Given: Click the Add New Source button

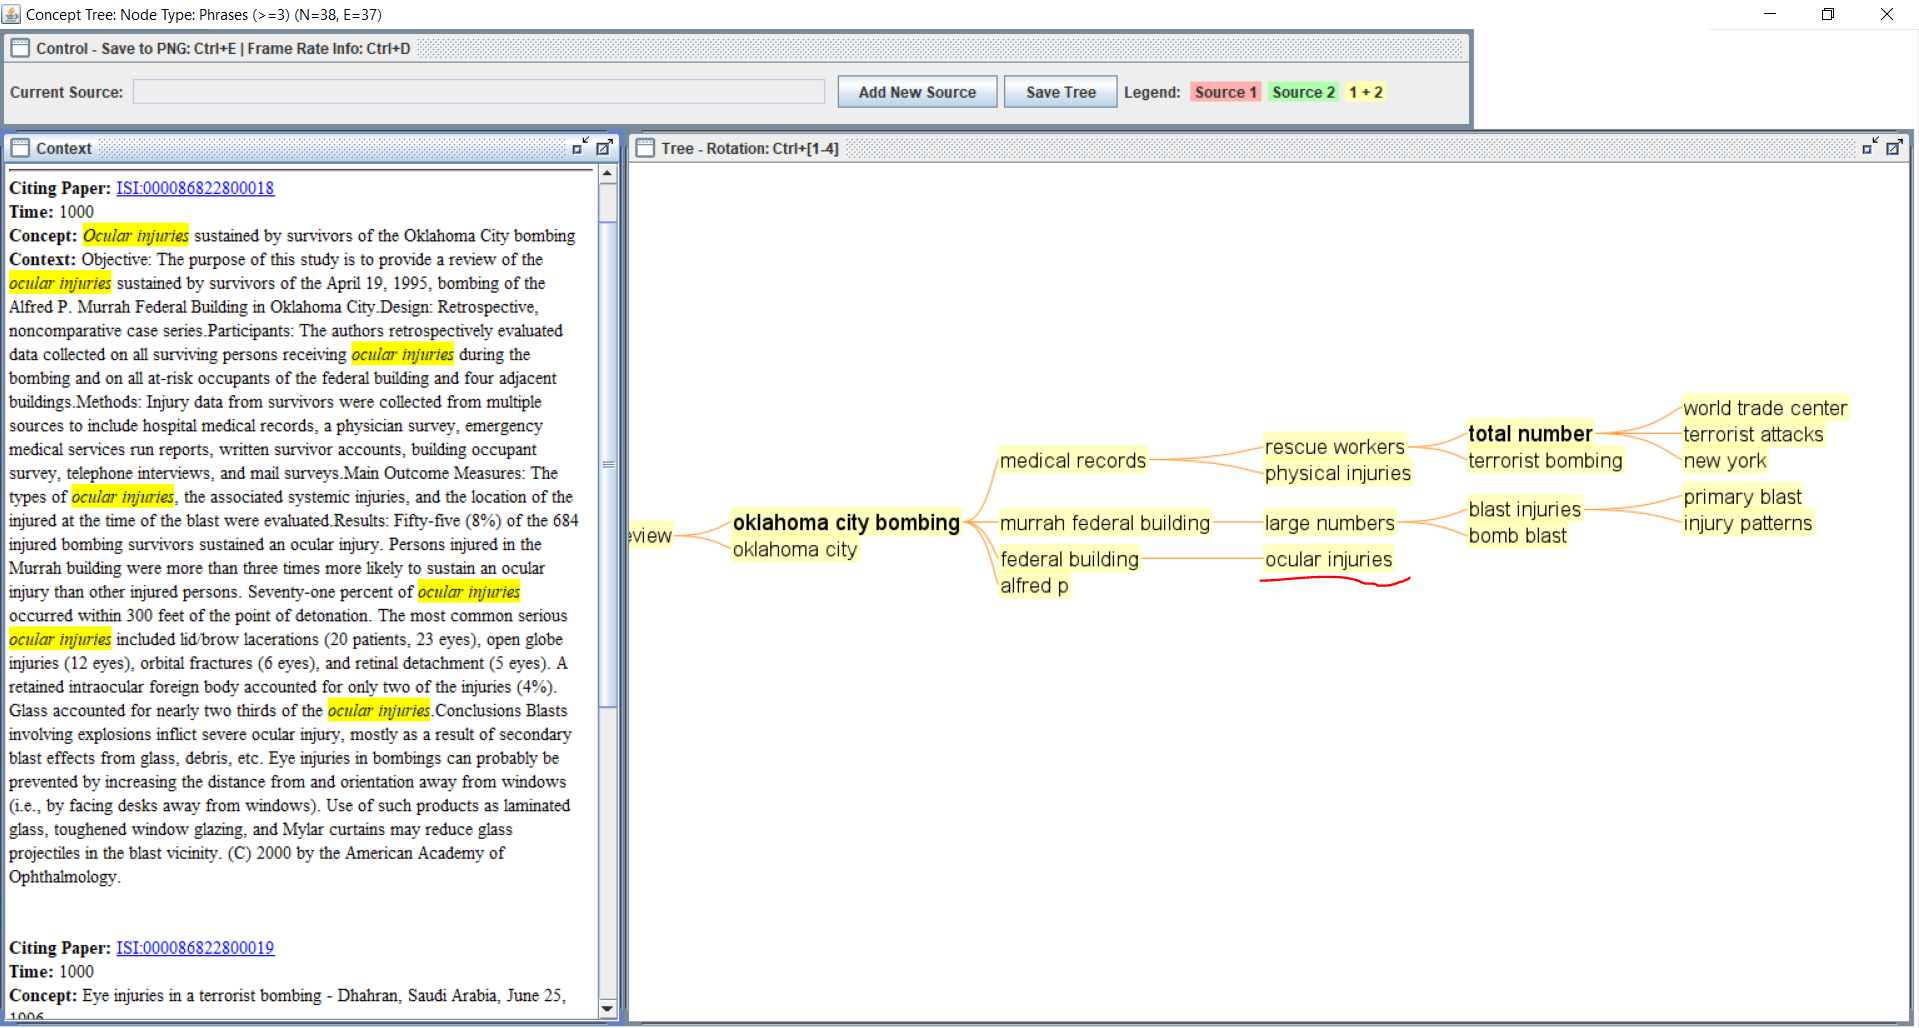Looking at the screenshot, I should pos(917,92).
